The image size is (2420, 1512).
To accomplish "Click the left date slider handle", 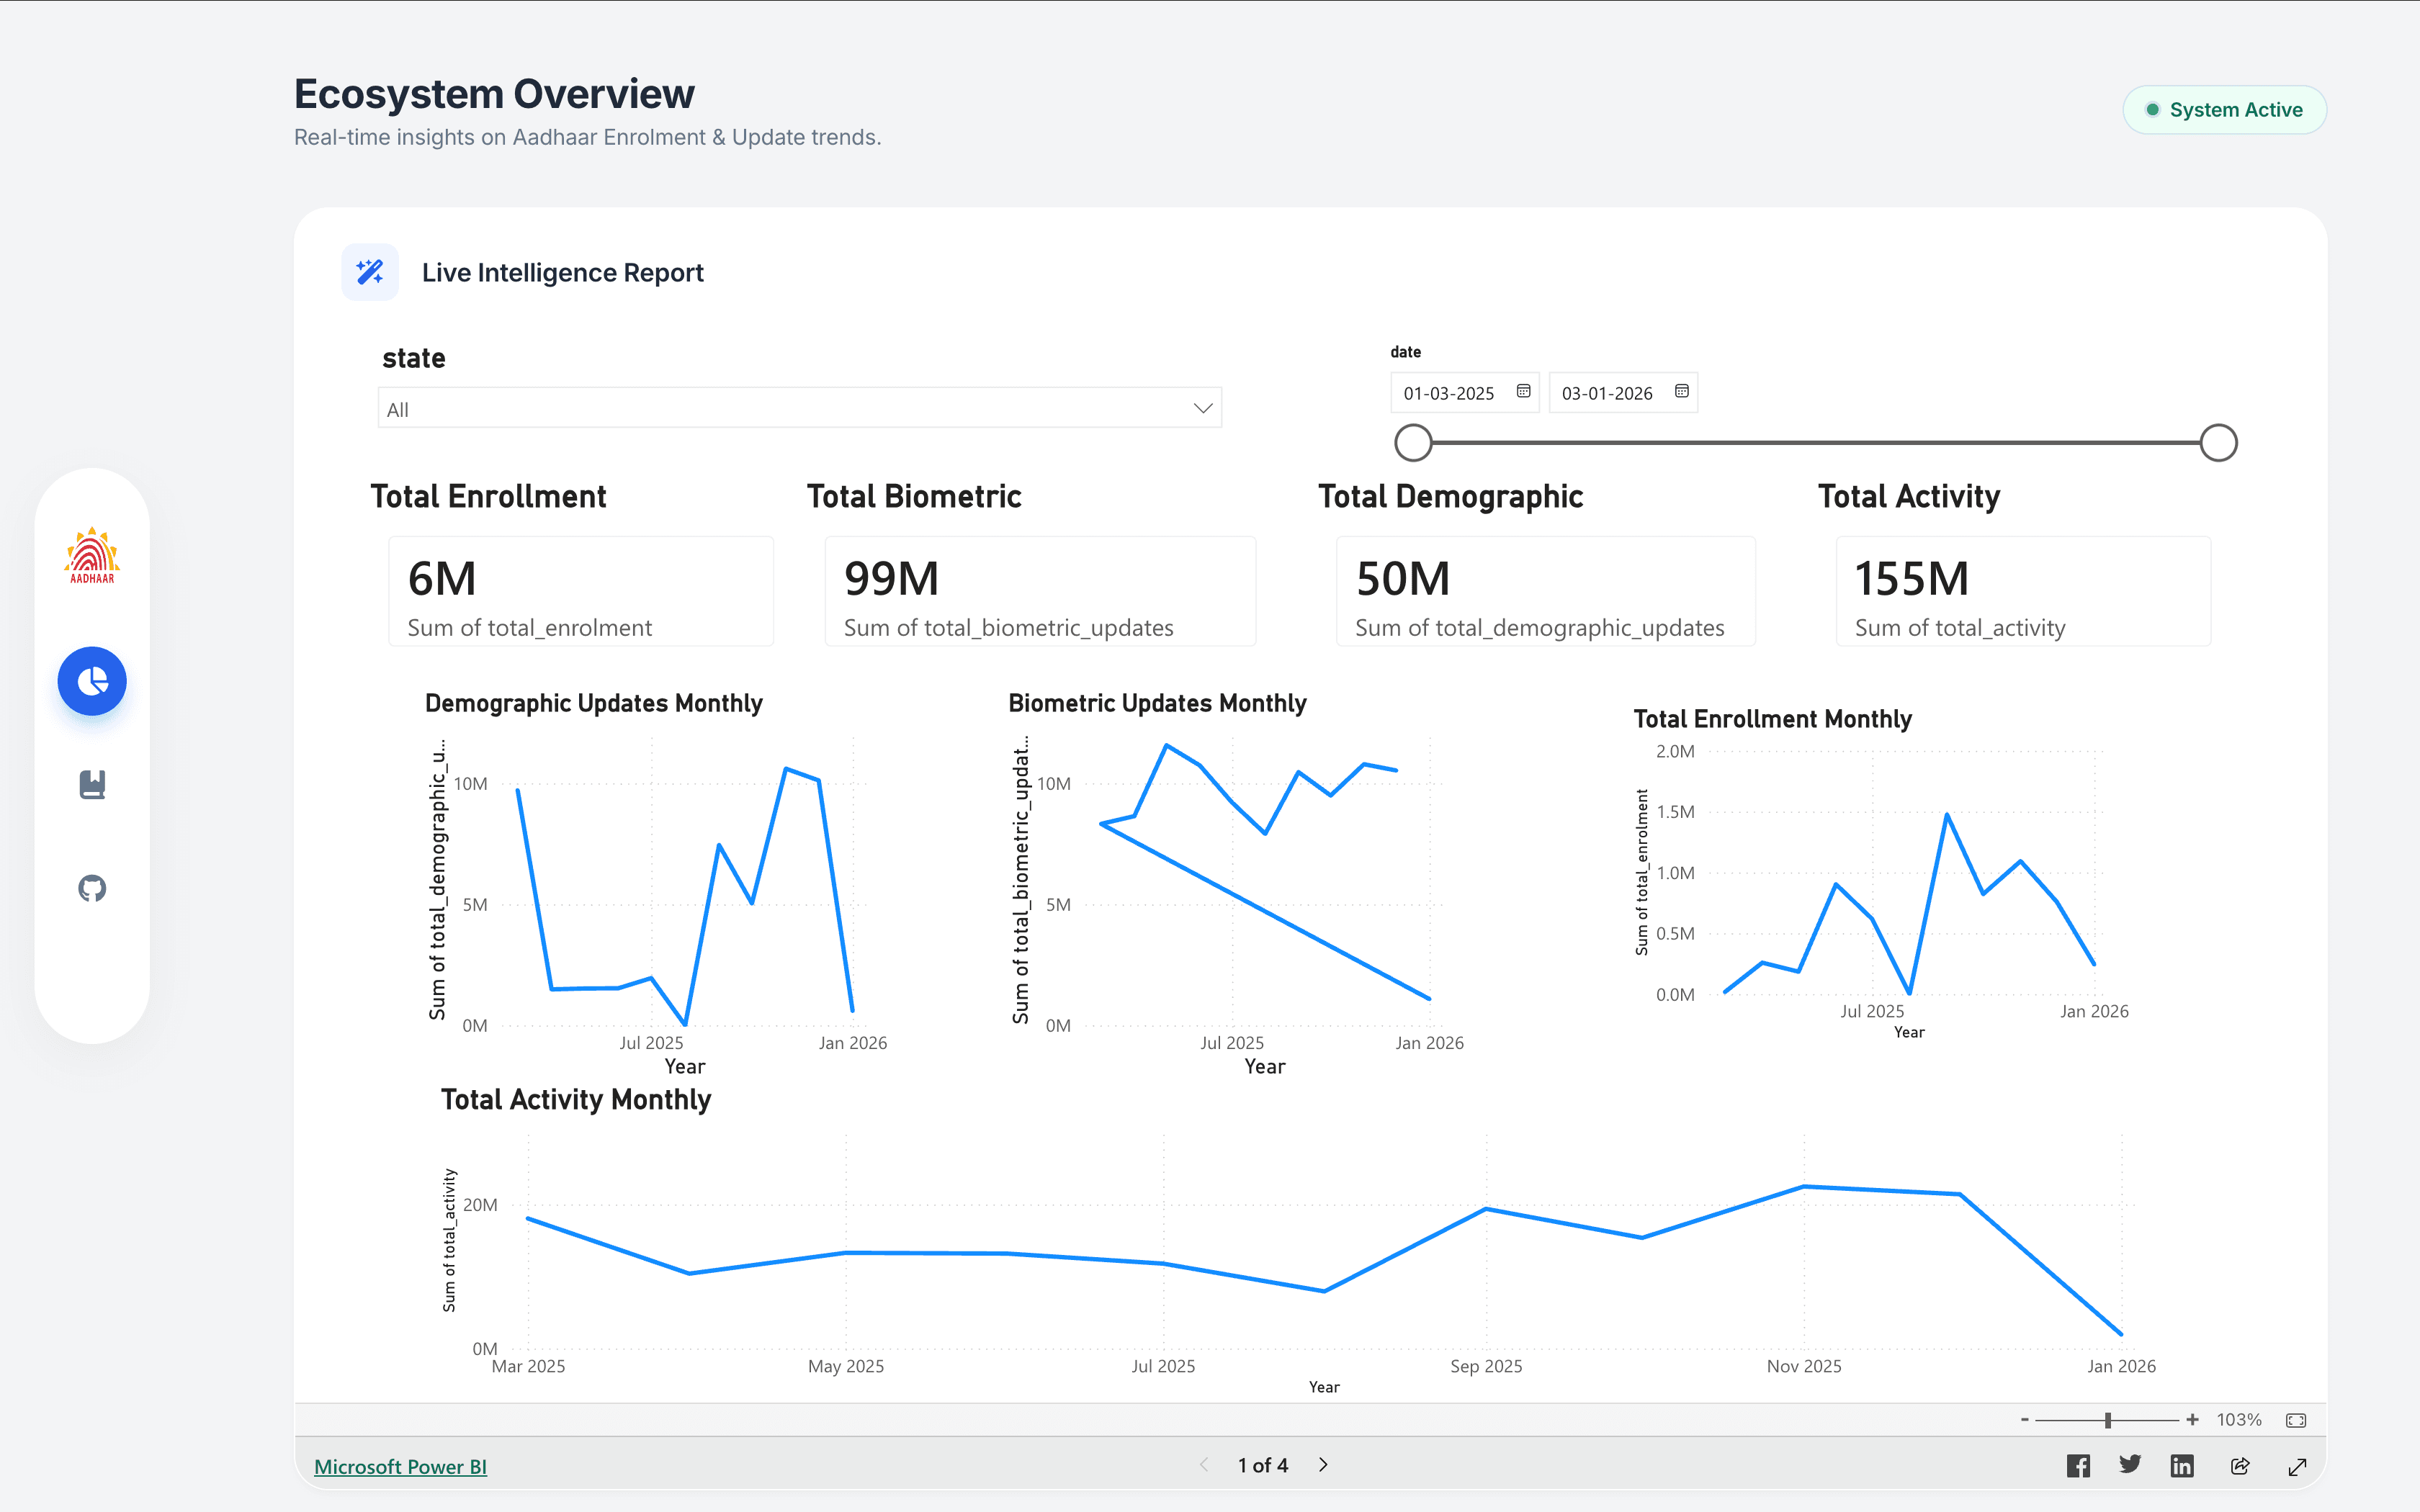I will [x=1413, y=442].
